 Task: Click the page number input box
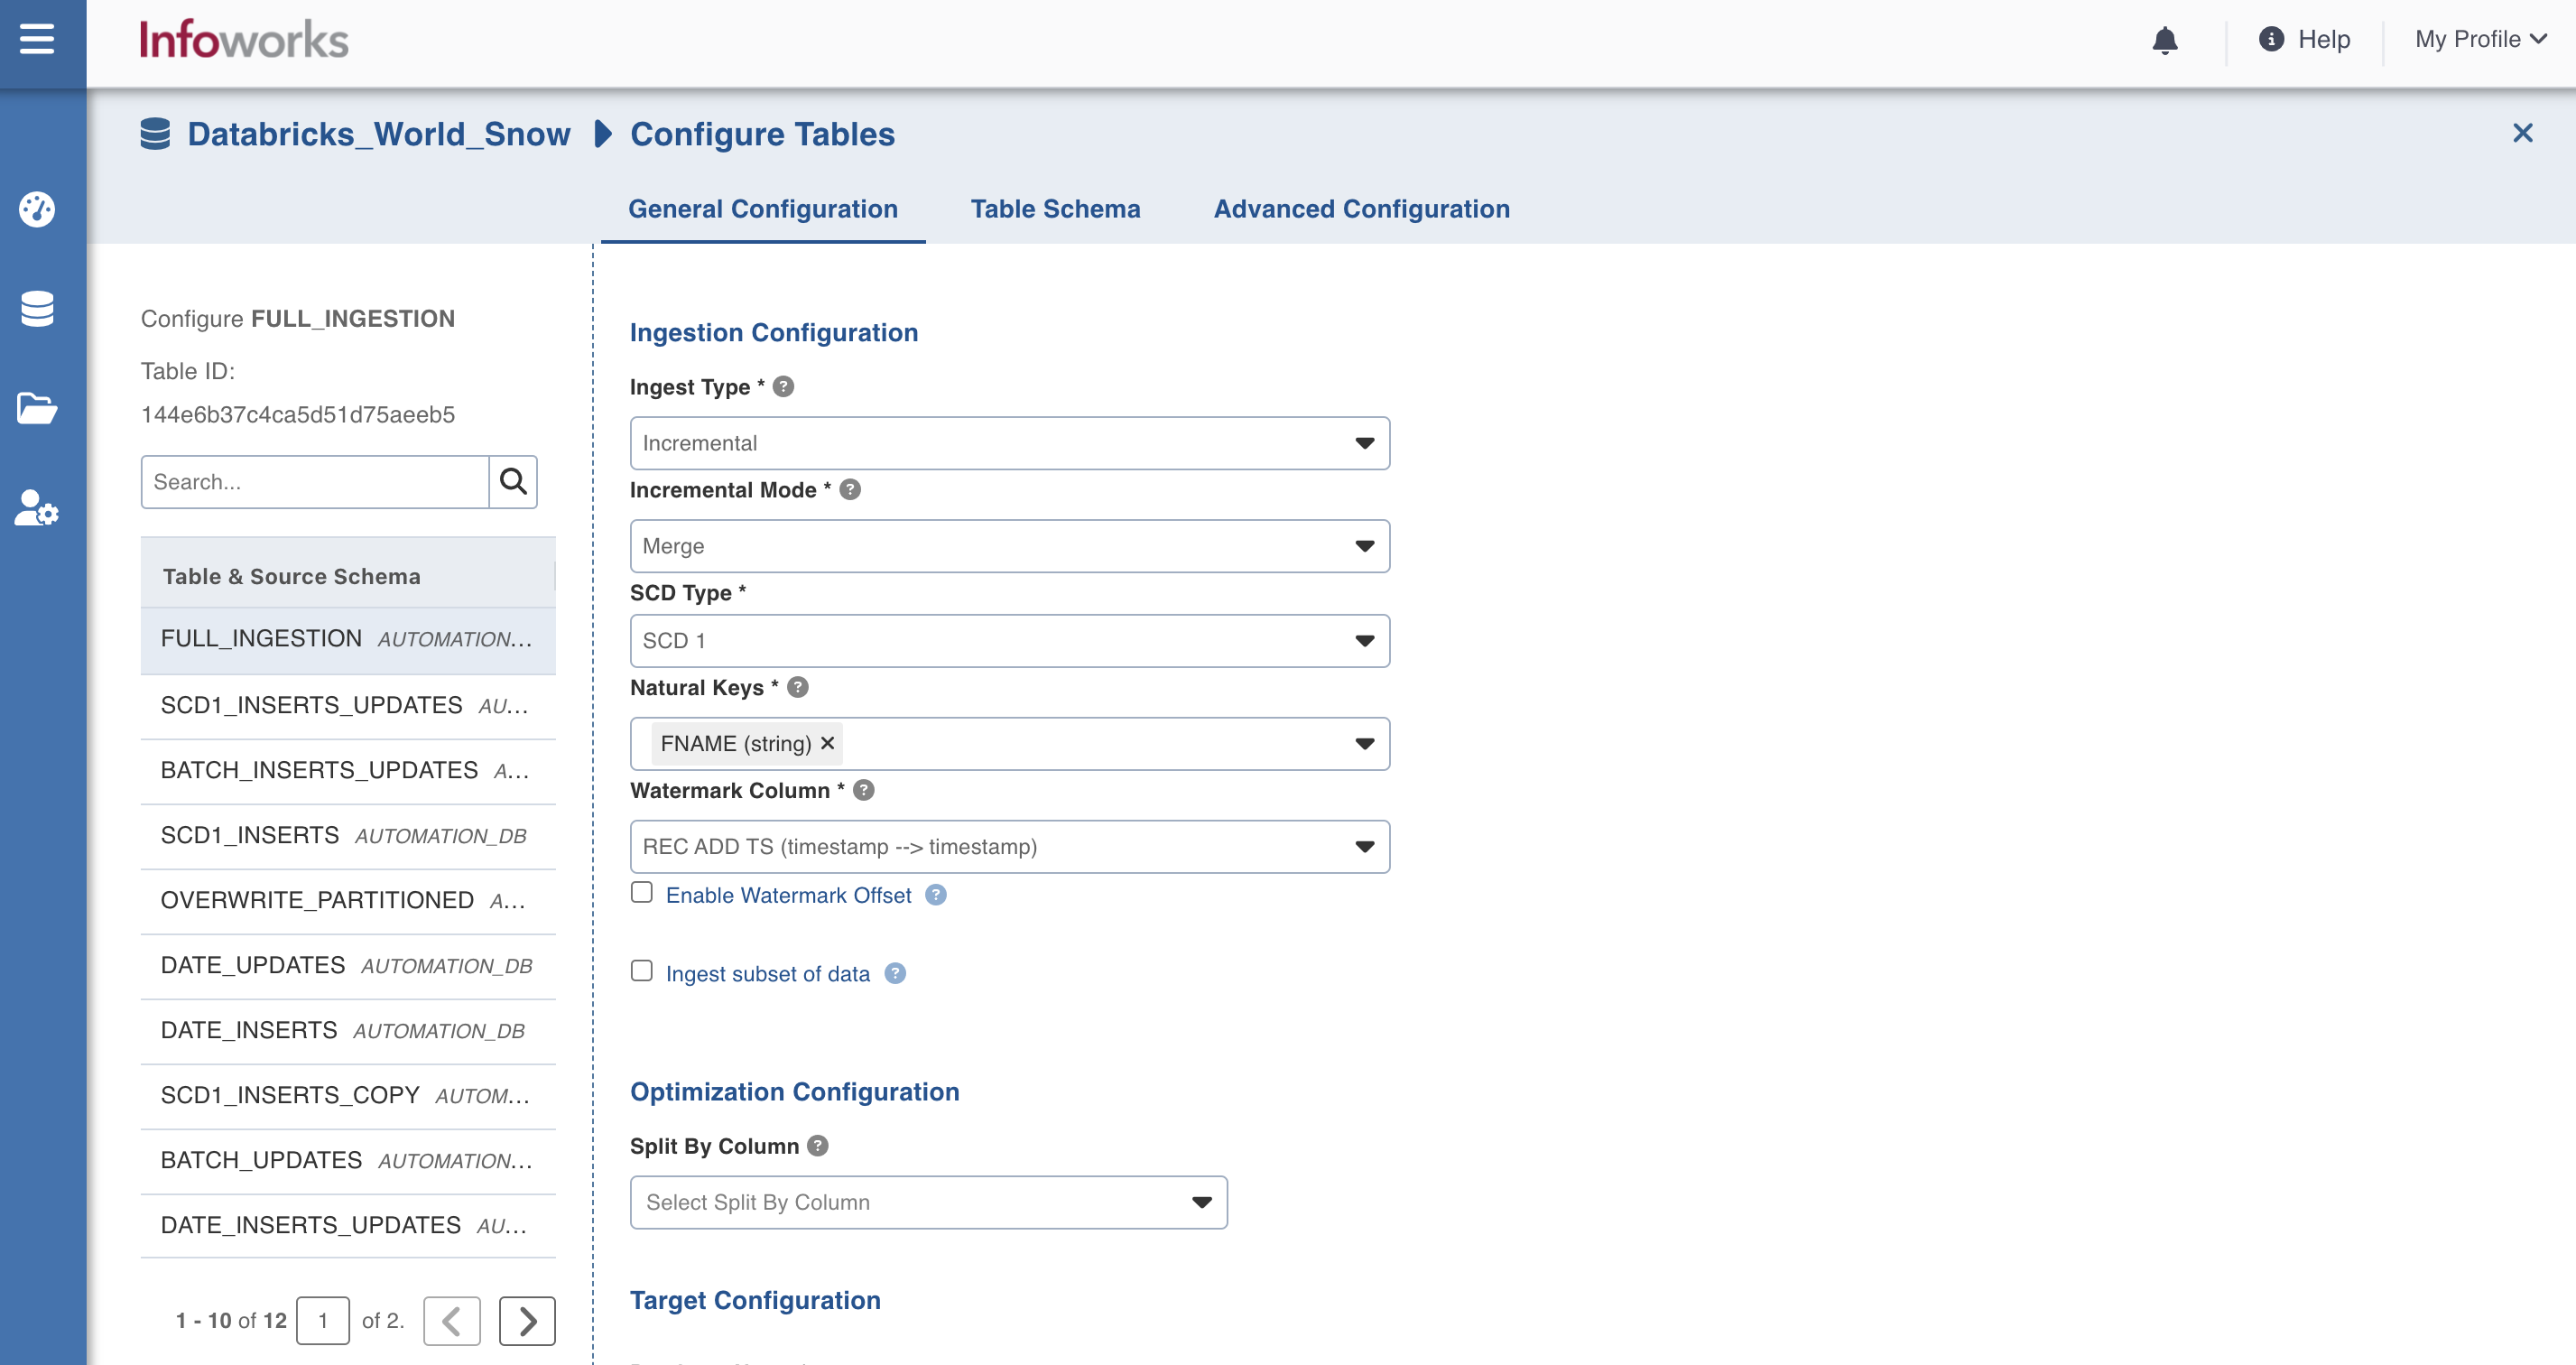[x=323, y=1321]
